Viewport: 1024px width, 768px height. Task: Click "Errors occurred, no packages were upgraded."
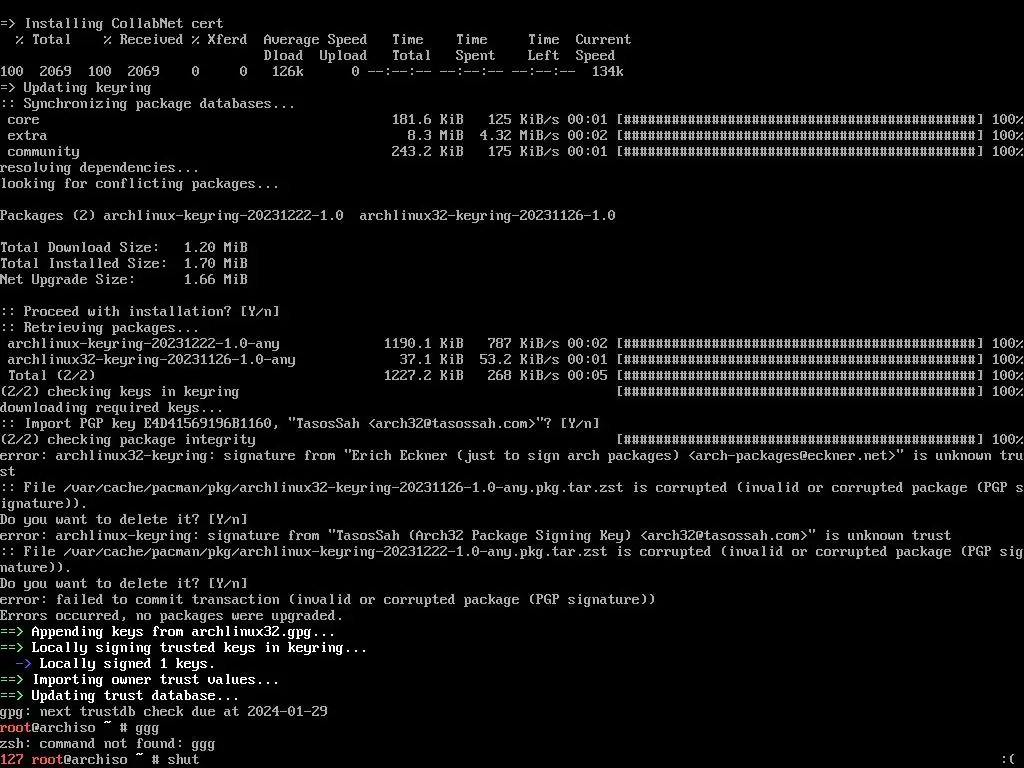(172, 616)
